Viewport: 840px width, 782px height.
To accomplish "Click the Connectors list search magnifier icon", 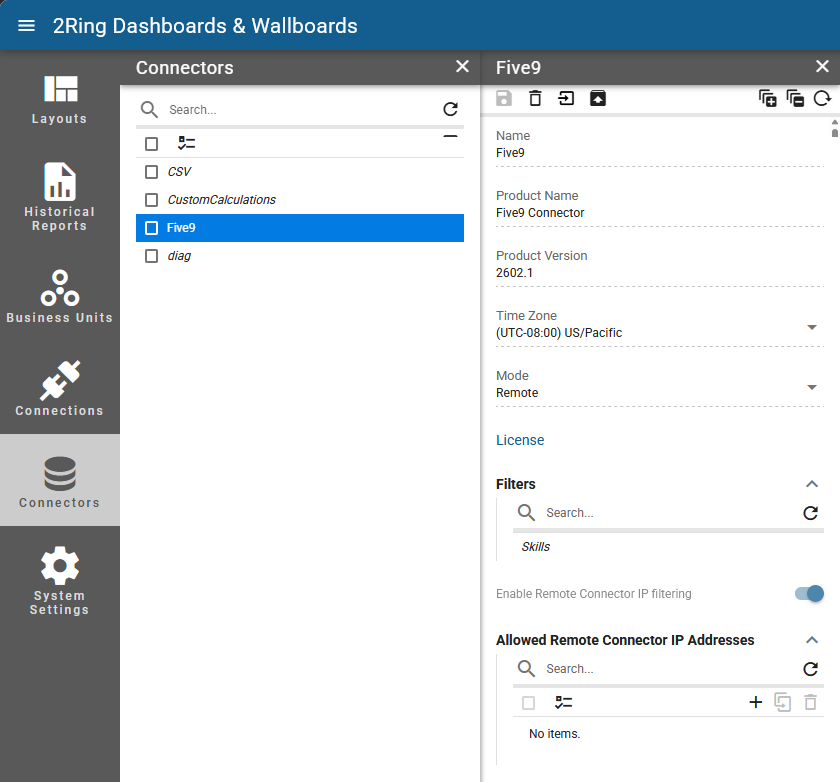I will point(149,110).
